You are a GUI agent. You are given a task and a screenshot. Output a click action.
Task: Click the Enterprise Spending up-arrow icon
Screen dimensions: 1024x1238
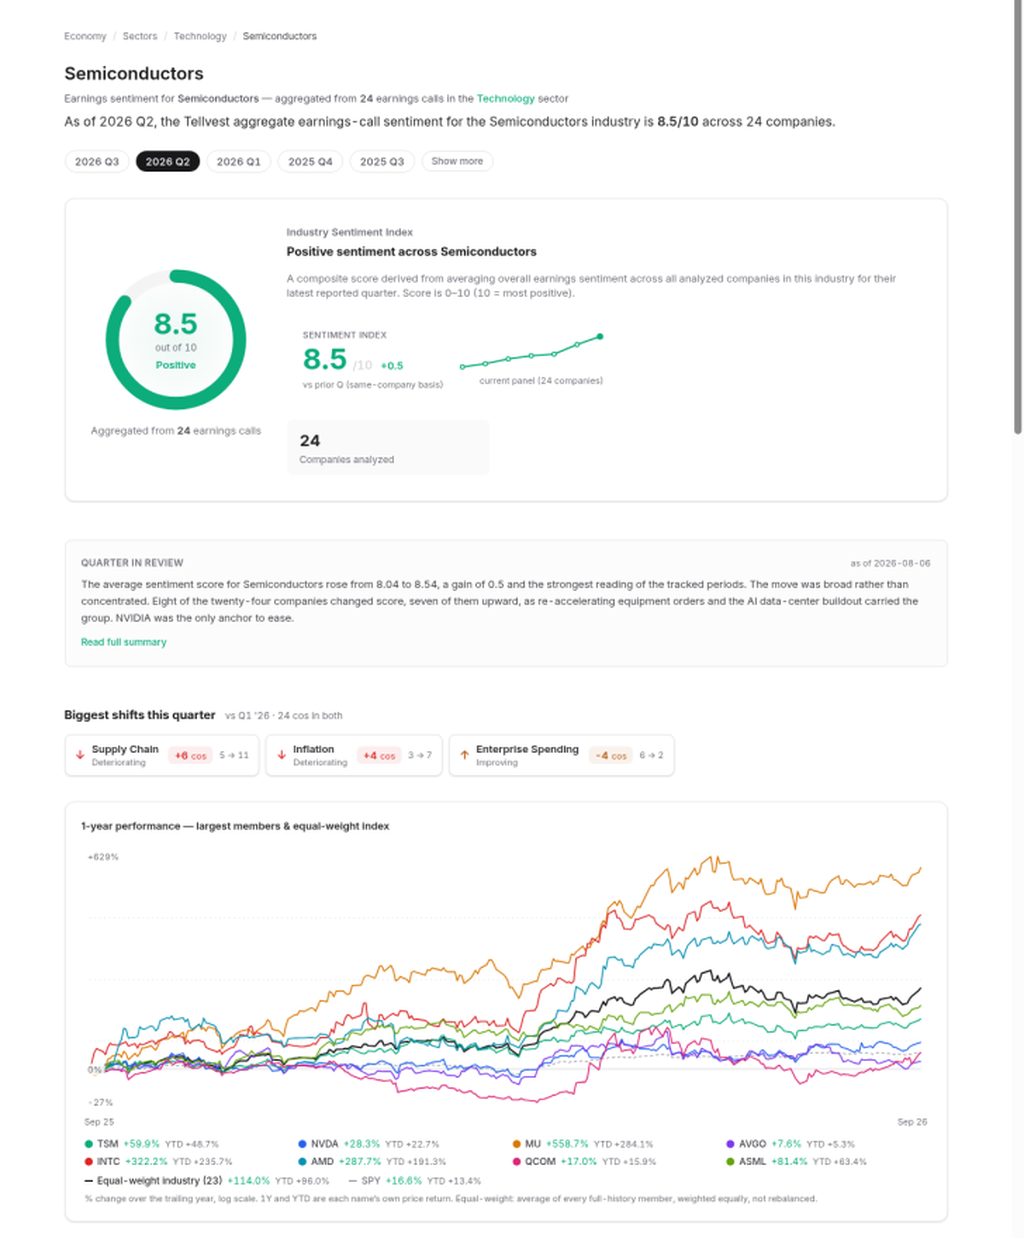pyautogui.click(x=465, y=755)
